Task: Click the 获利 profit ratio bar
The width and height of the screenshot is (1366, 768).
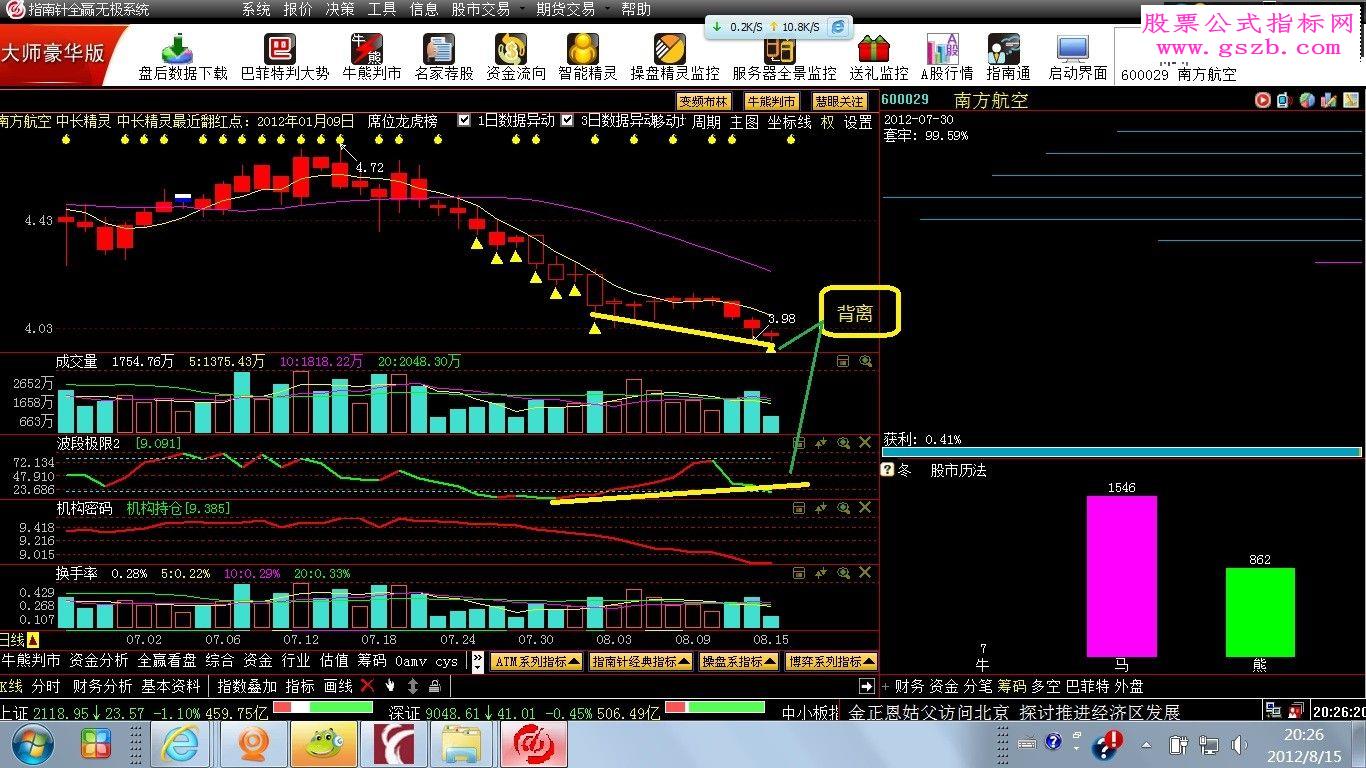Action: click(1121, 452)
